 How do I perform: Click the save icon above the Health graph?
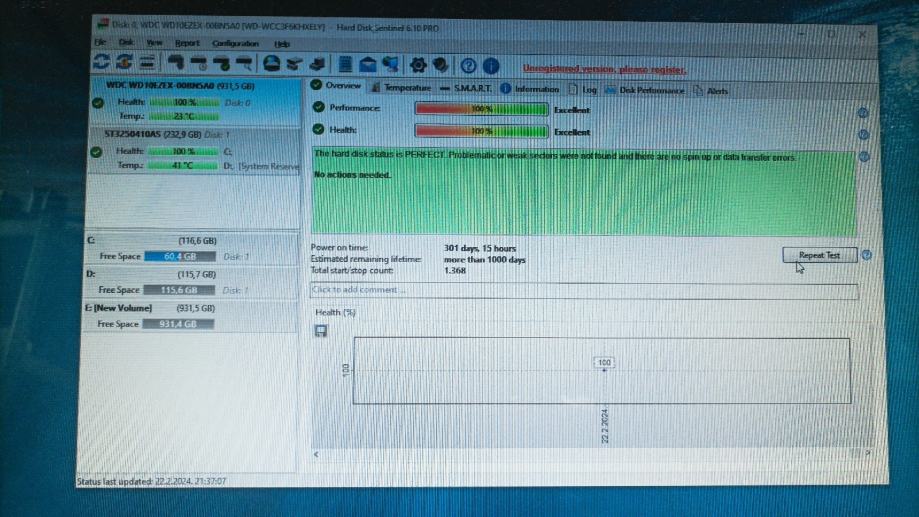pyautogui.click(x=321, y=331)
